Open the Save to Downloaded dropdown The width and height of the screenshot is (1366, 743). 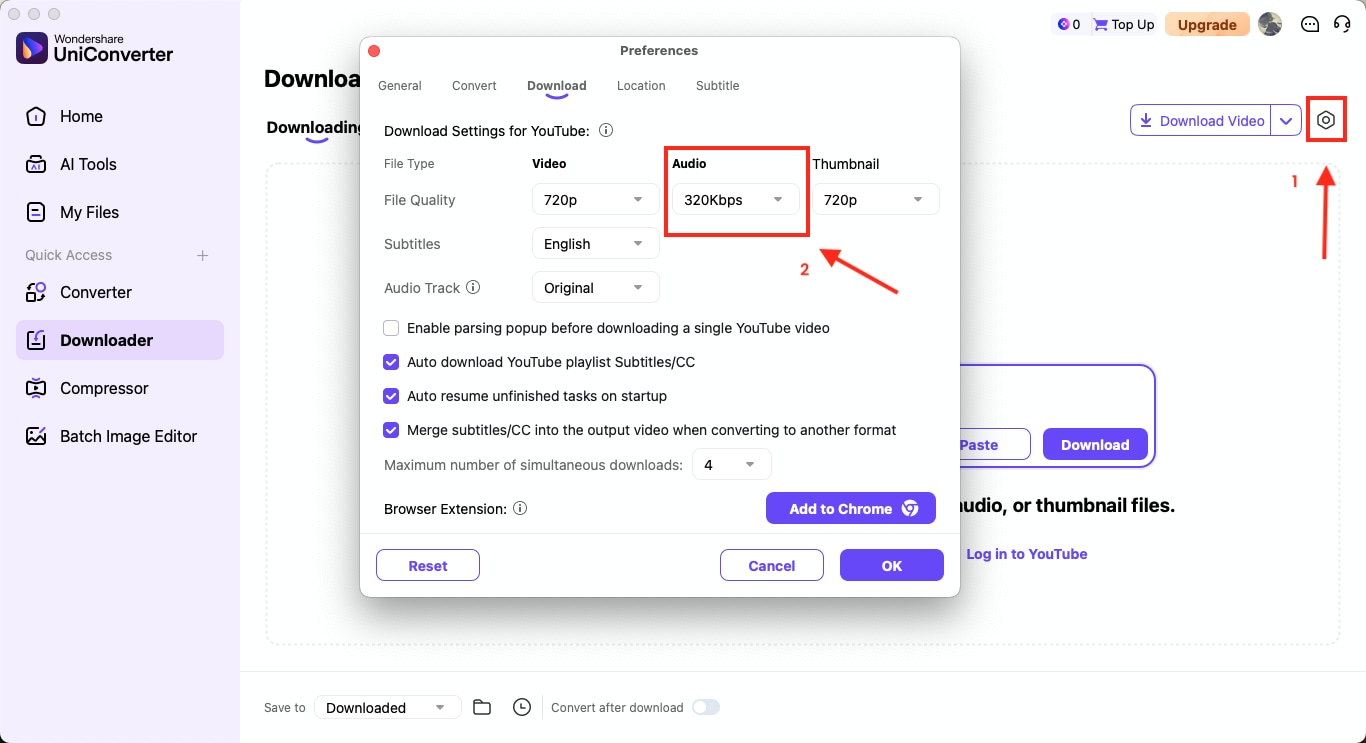pyautogui.click(x=388, y=707)
